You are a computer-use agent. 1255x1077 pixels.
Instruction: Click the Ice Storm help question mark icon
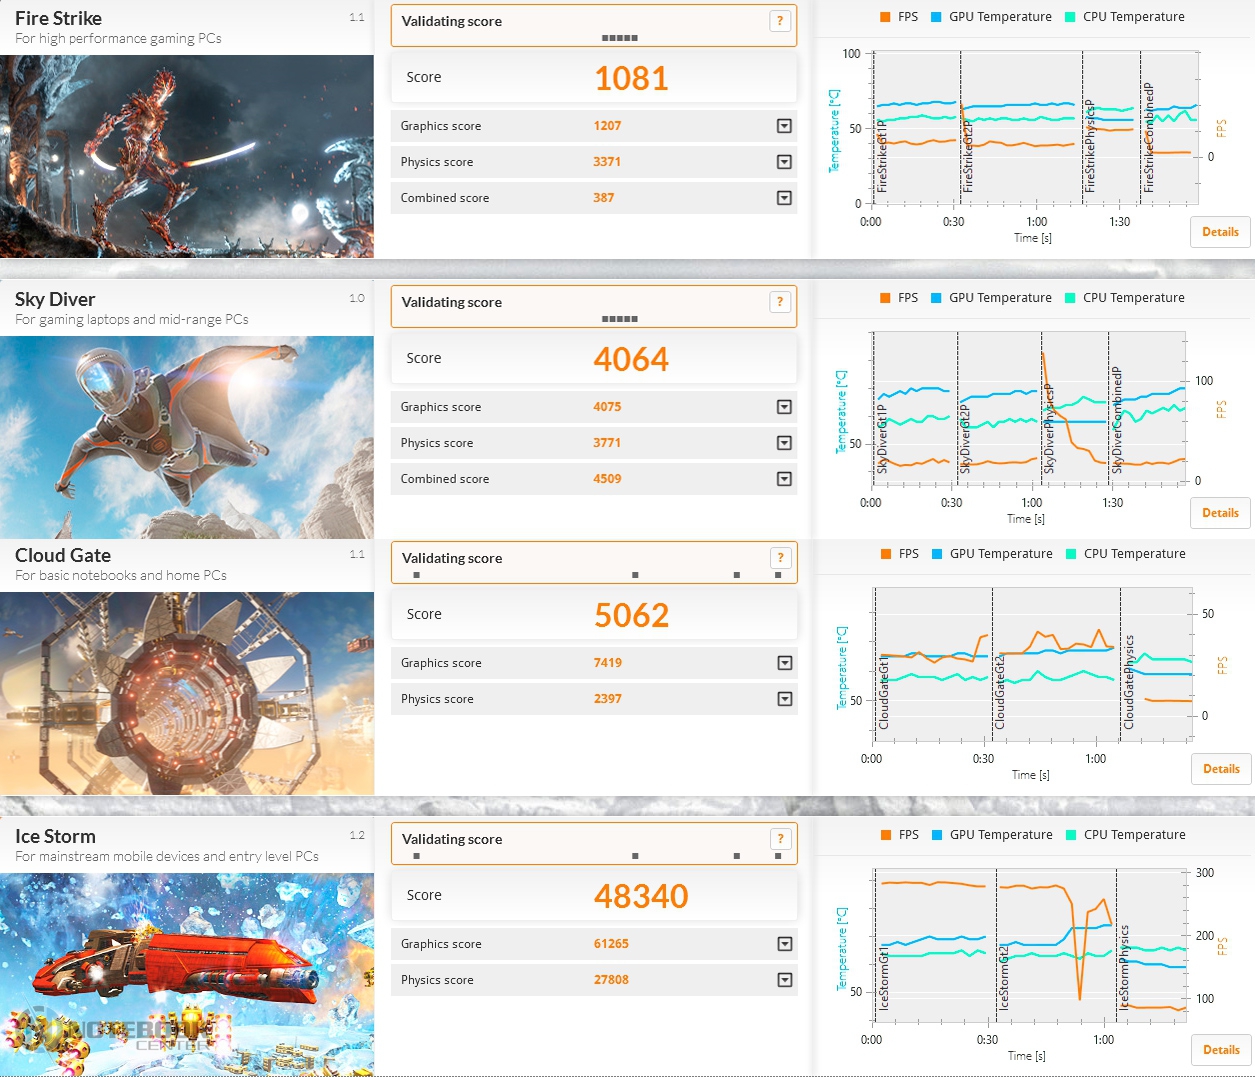click(780, 839)
